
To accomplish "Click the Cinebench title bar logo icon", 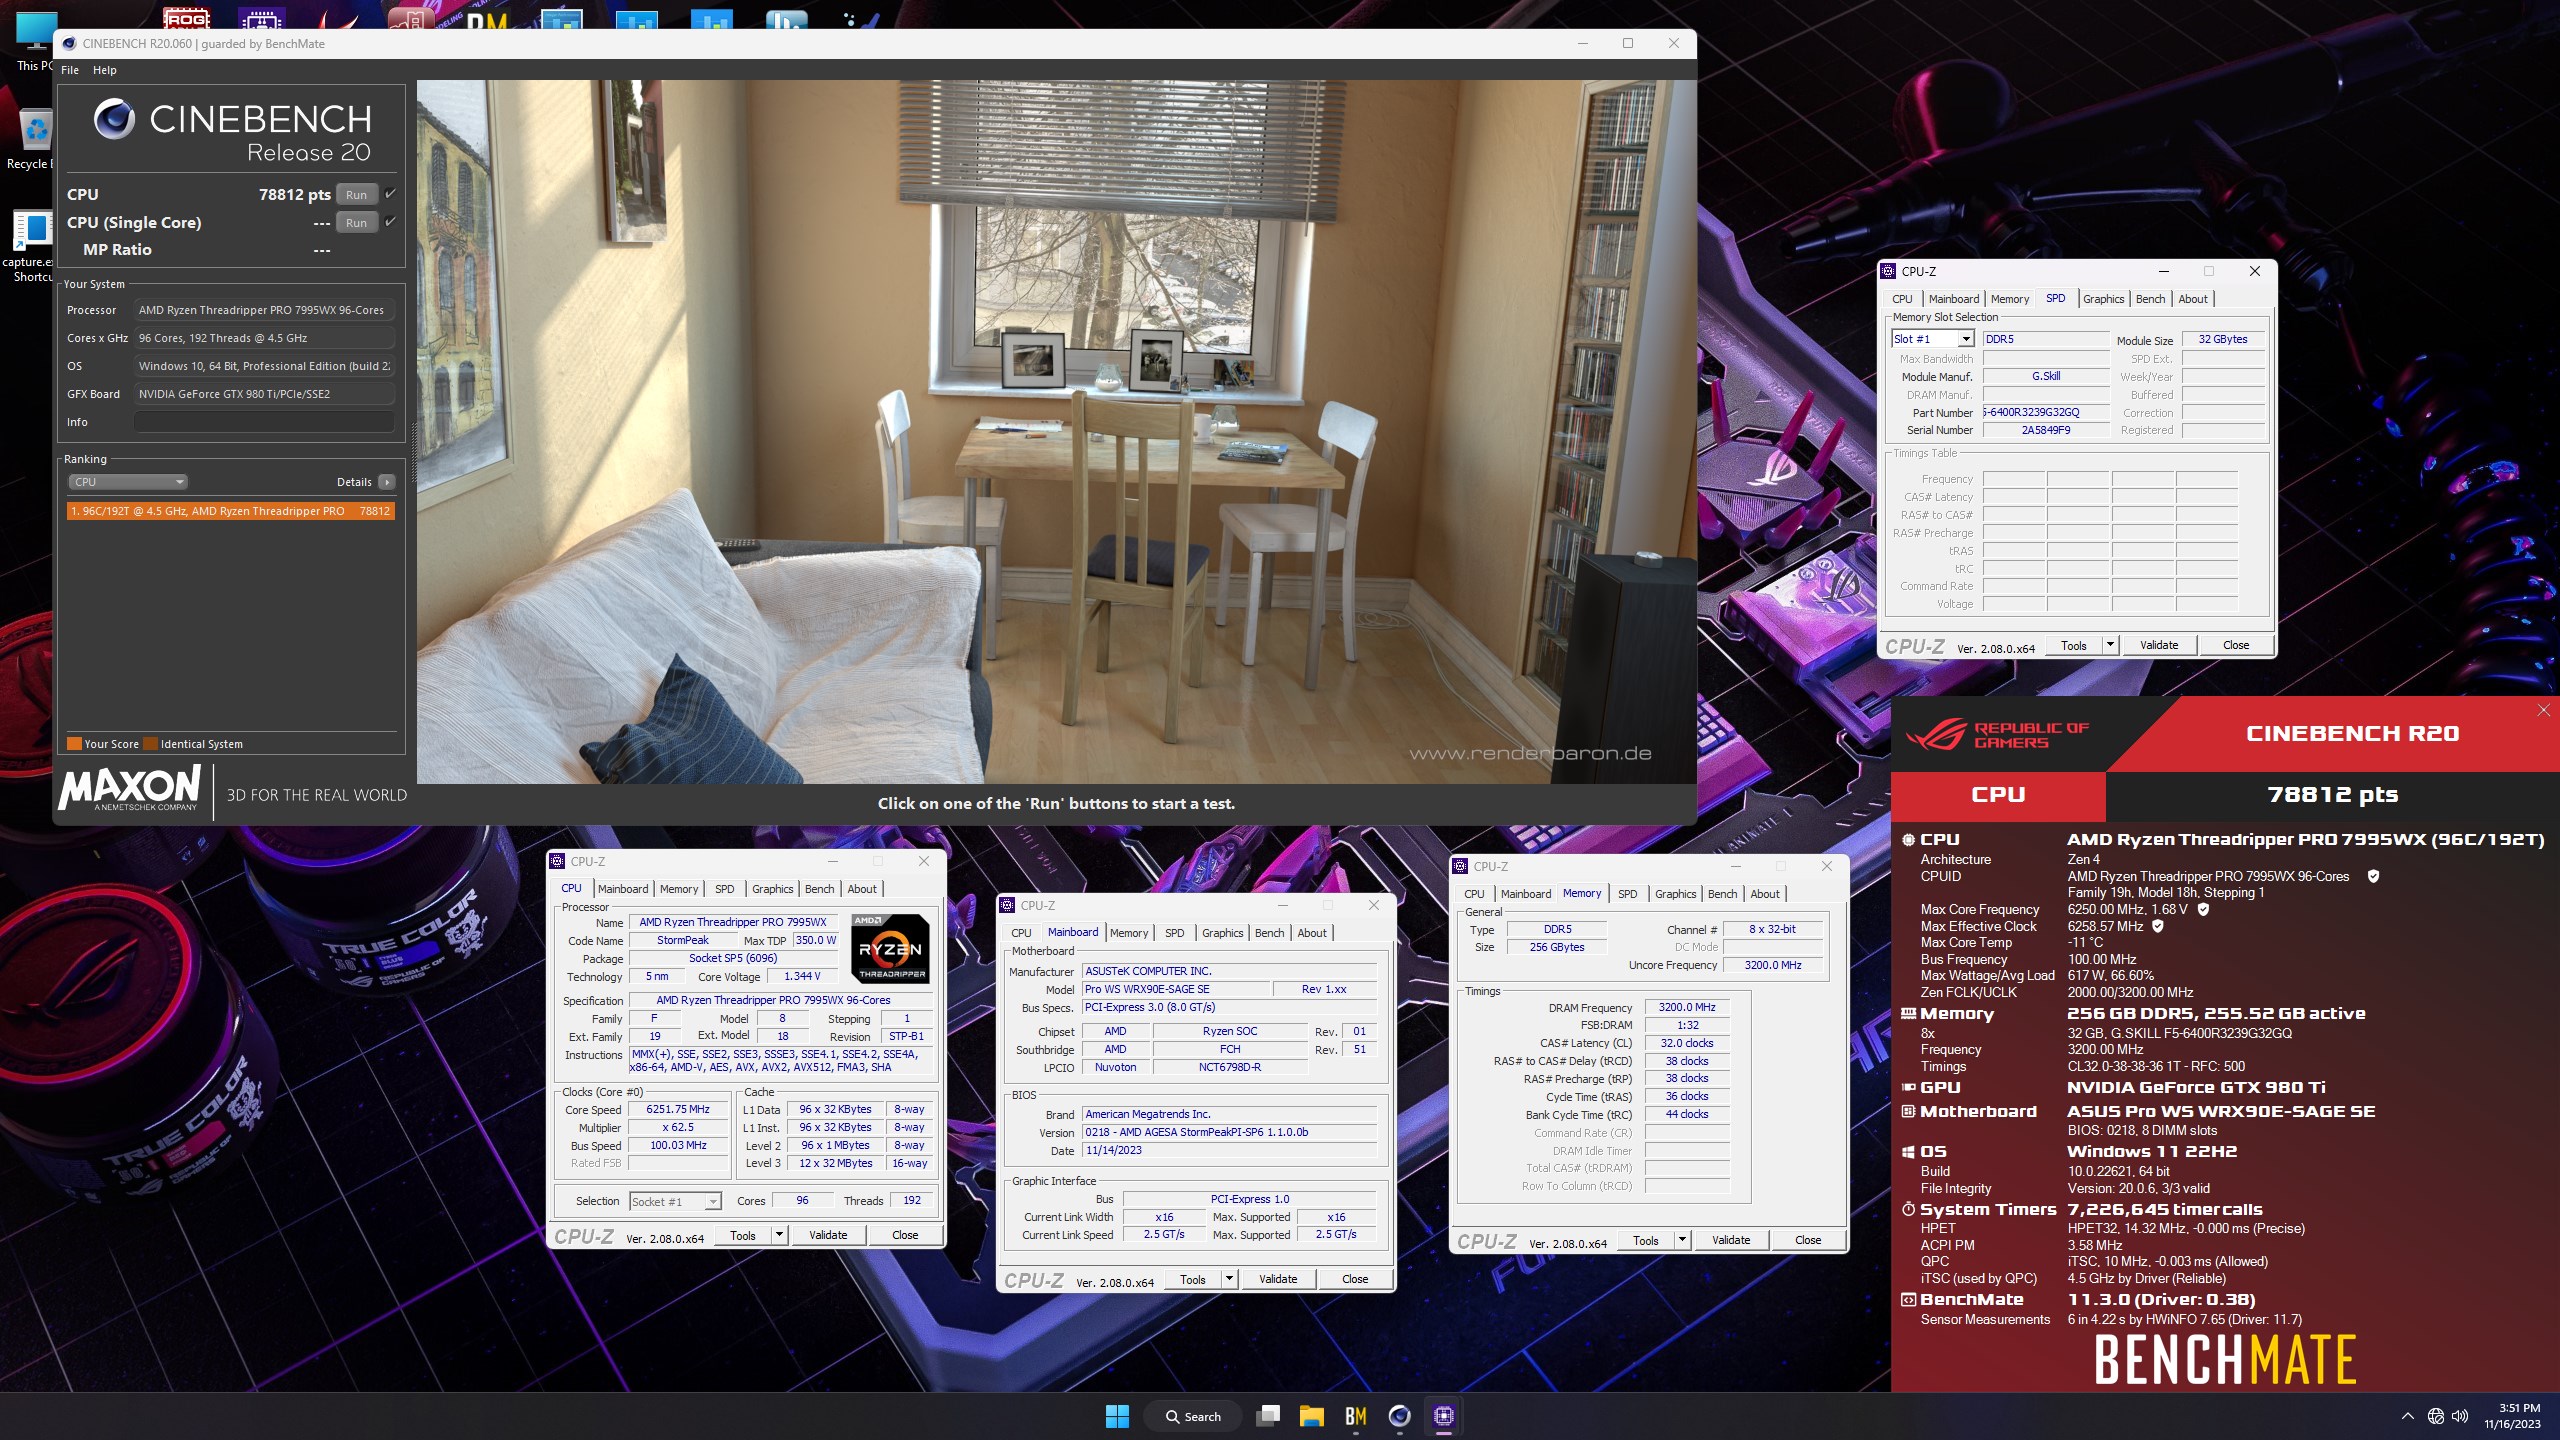I will pyautogui.click(x=69, y=43).
